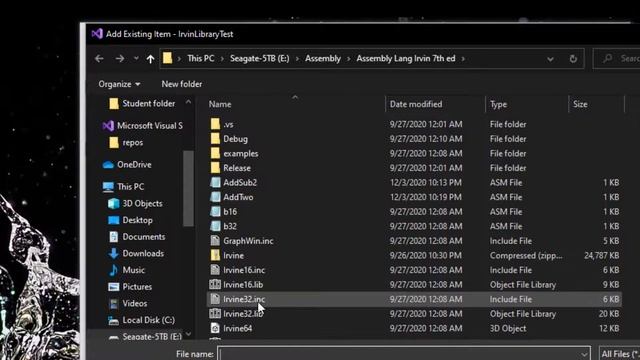
Task: Click the Back navigation arrow
Action: tap(99, 59)
